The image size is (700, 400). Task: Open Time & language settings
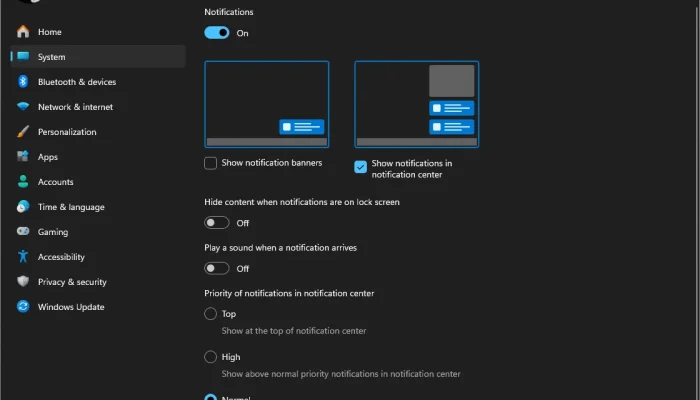coord(98,207)
